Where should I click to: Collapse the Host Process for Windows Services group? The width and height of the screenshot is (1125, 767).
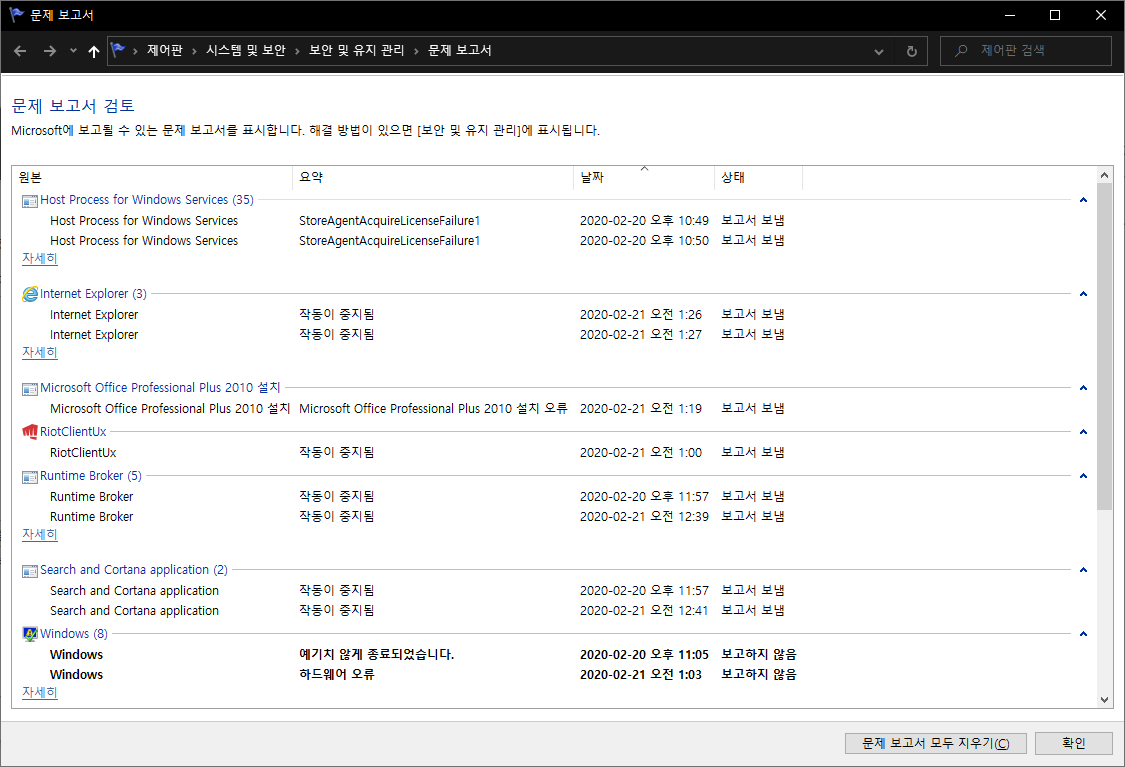[1083, 200]
